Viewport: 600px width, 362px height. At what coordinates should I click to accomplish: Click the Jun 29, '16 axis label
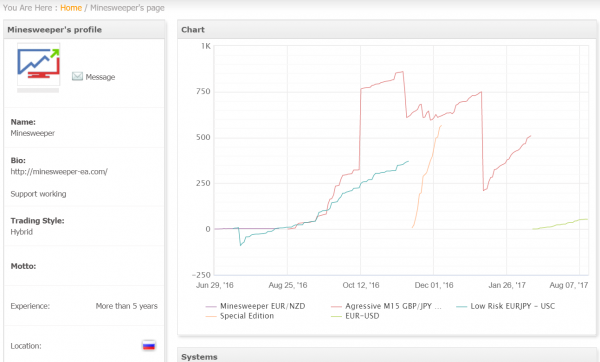(x=215, y=285)
